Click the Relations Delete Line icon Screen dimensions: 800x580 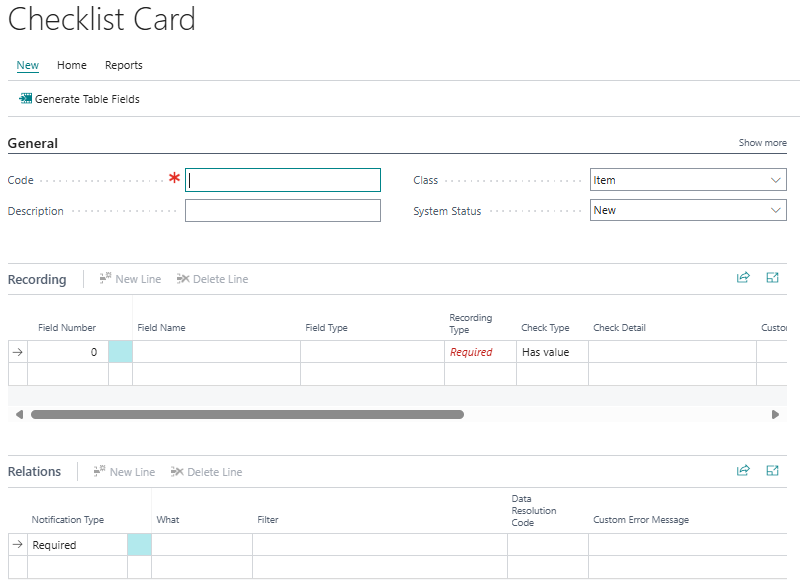point(177,471)
